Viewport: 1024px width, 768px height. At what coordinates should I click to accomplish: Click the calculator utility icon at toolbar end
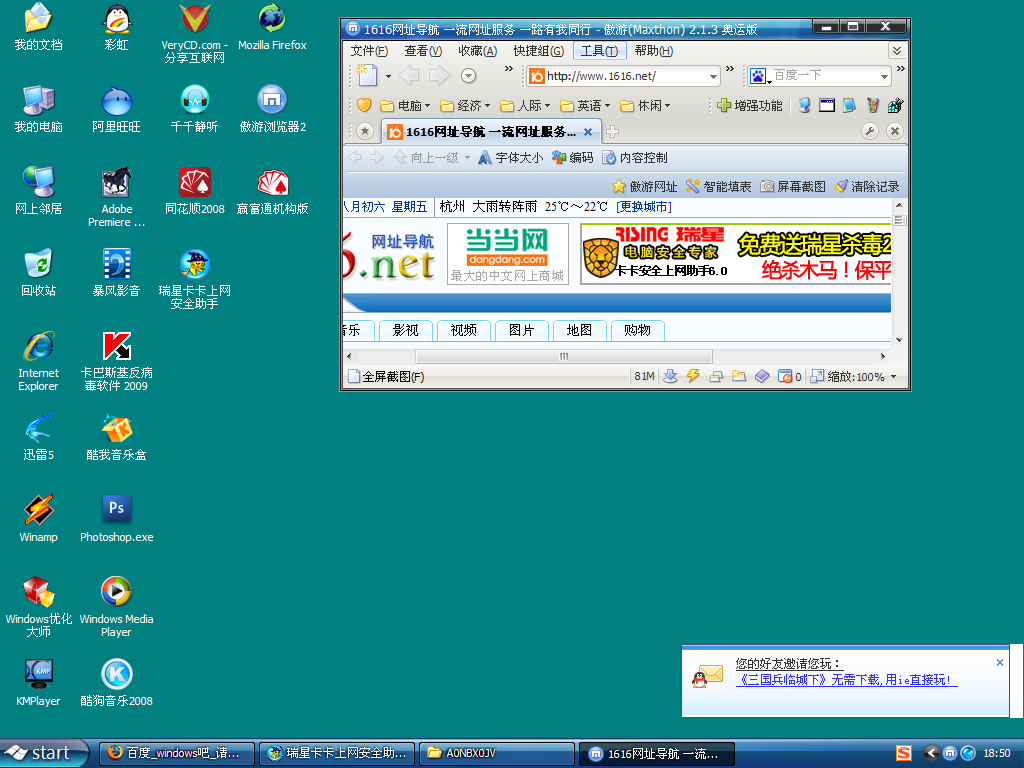(x=895, y=105)
